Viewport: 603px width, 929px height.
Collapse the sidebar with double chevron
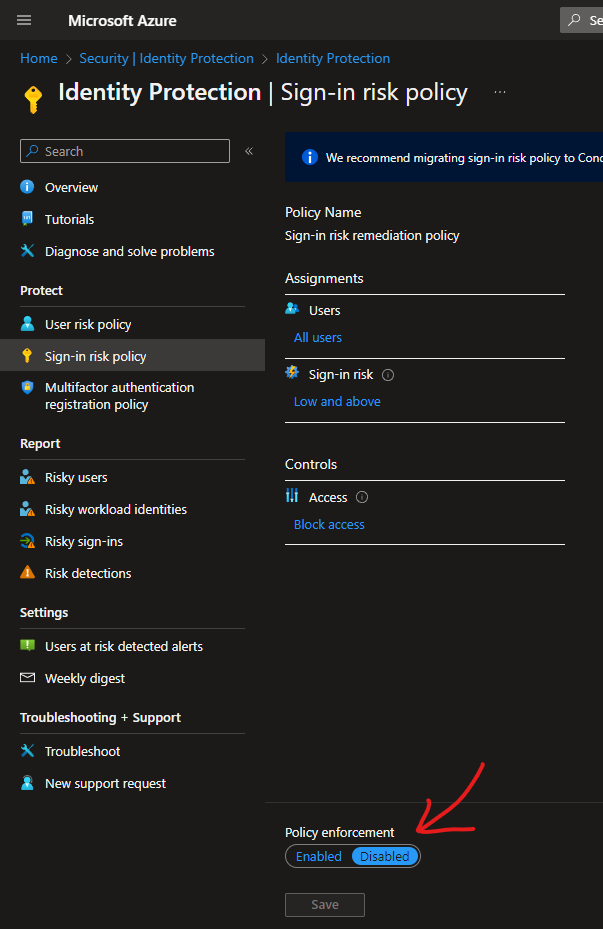coord(249,151)
